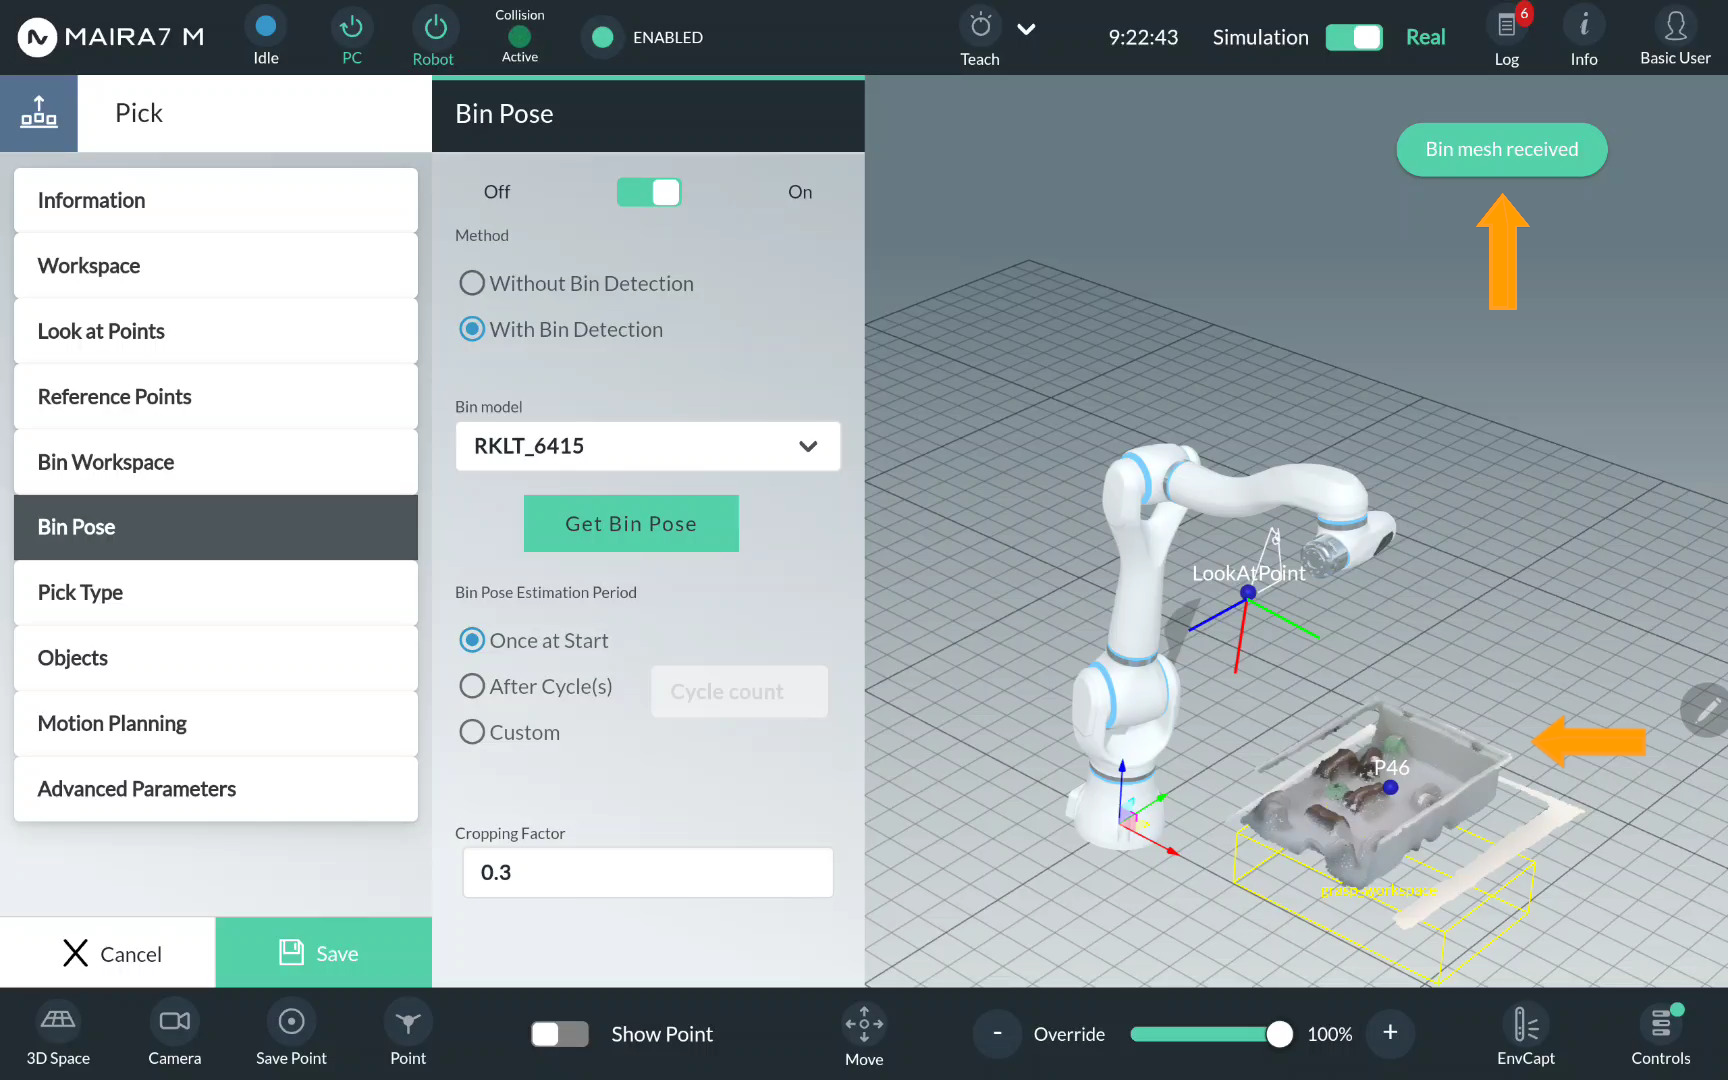Open the Move control
The image size is (1728, 1080).
coord(864,1024)
